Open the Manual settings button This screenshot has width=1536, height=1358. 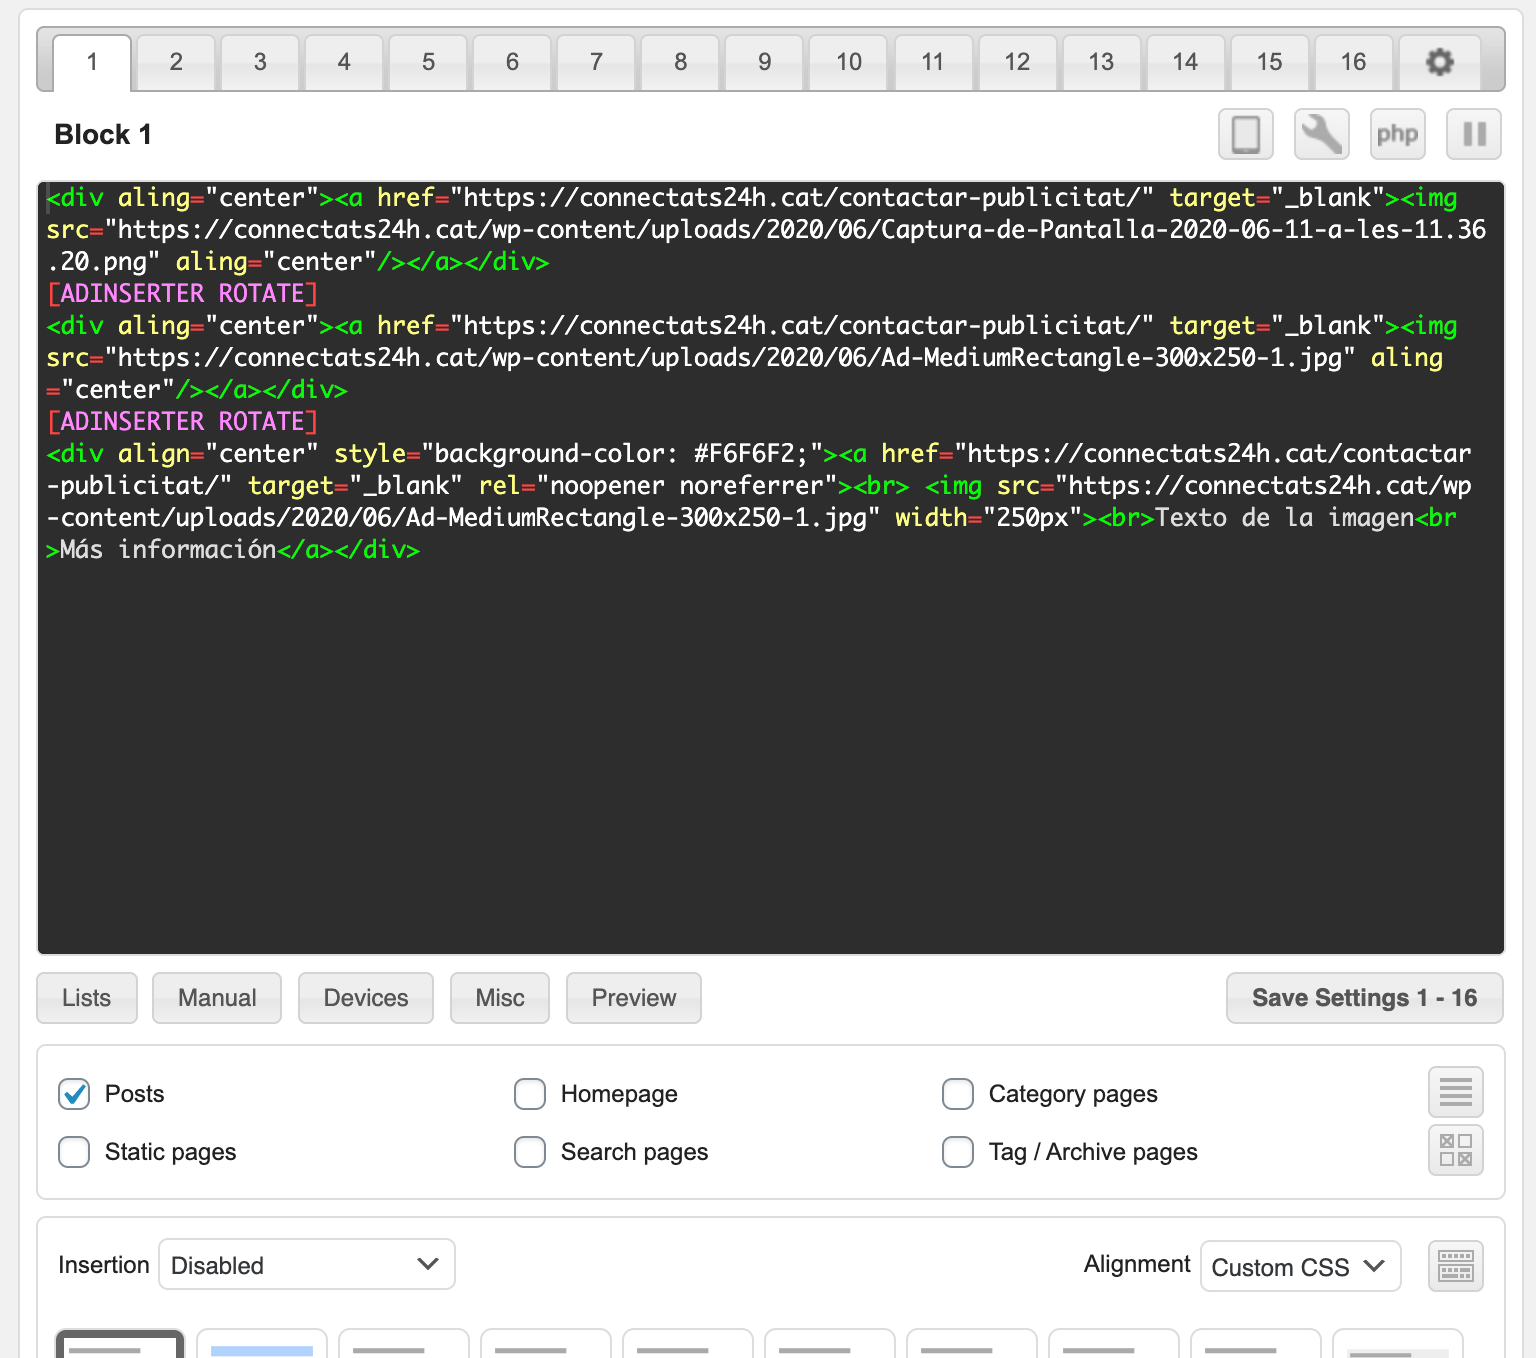point(217,998)
